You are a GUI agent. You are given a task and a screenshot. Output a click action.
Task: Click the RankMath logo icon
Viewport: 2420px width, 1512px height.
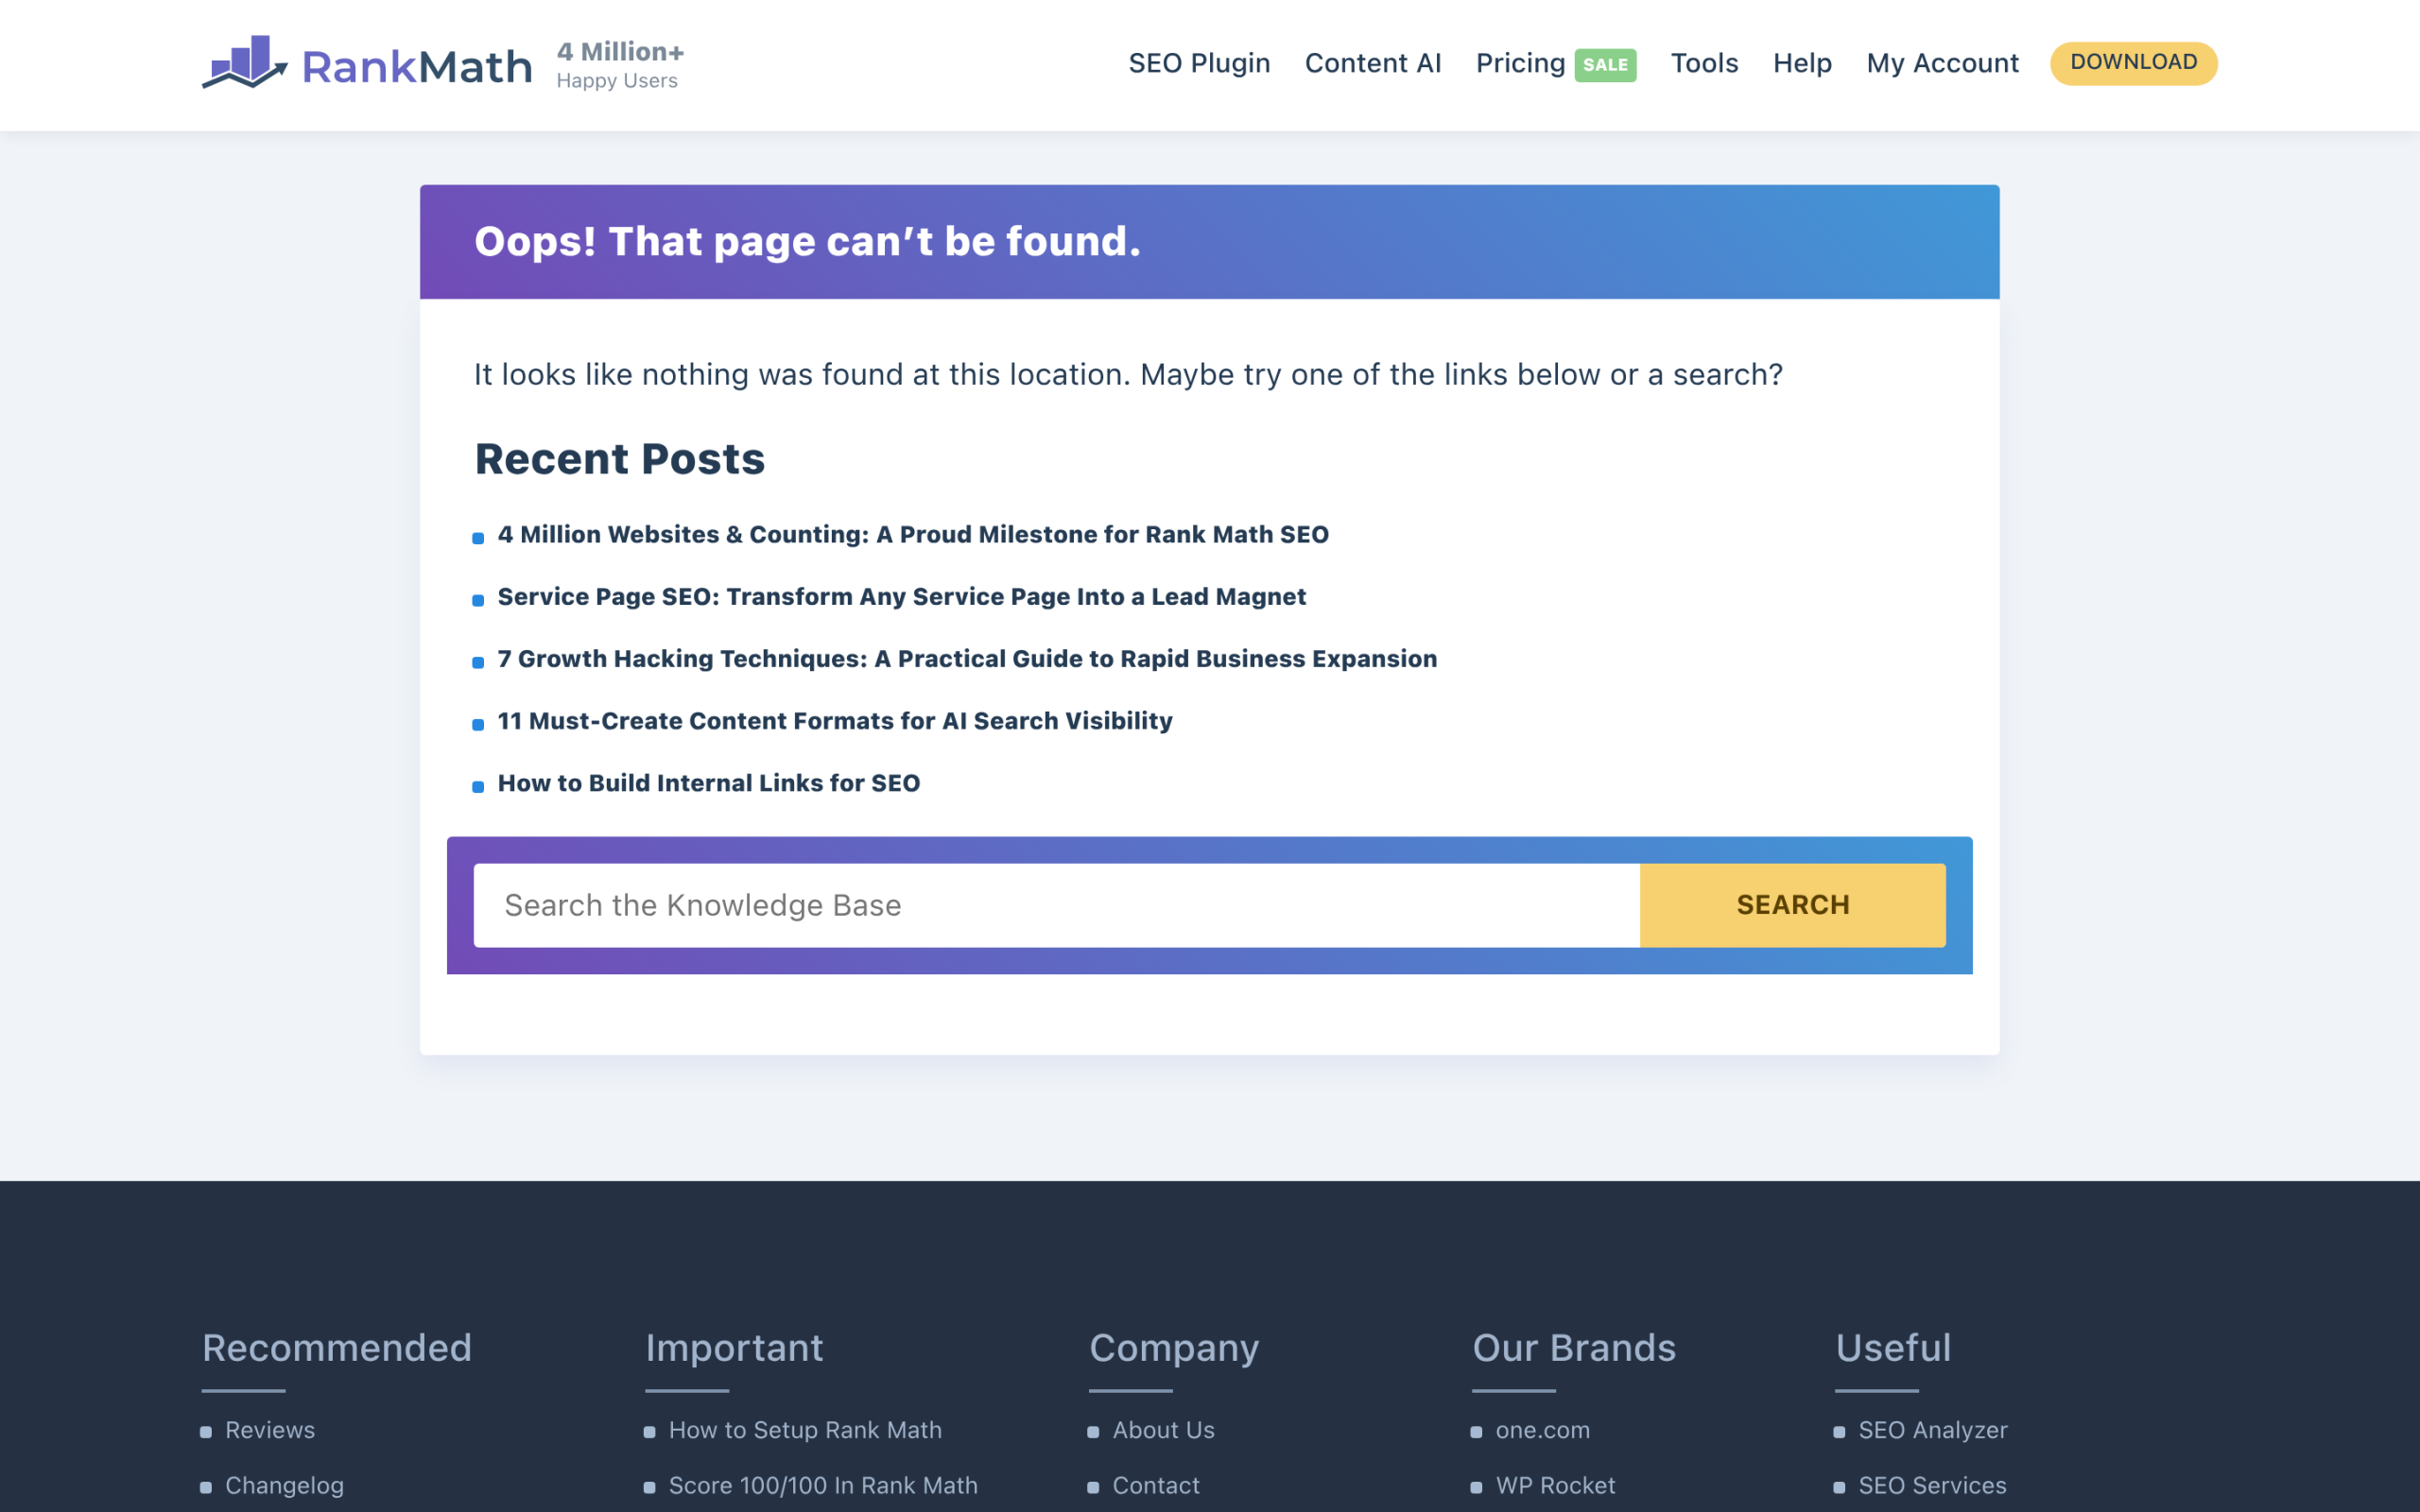click(245, 62)
